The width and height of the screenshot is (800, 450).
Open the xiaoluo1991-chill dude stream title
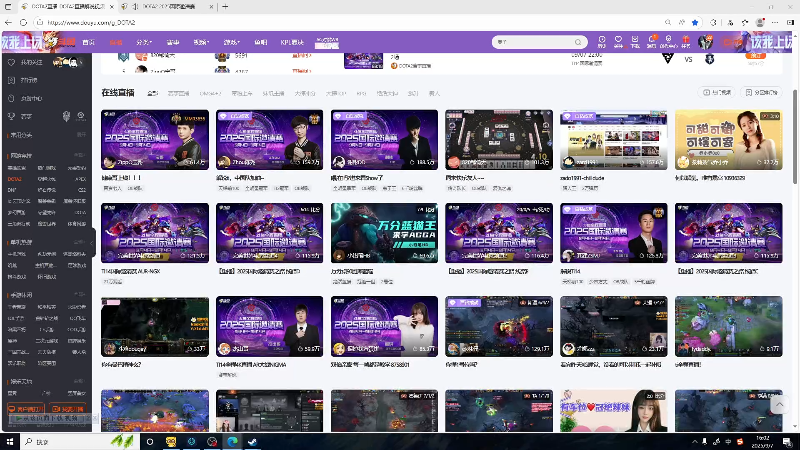(x=583, y=178)
